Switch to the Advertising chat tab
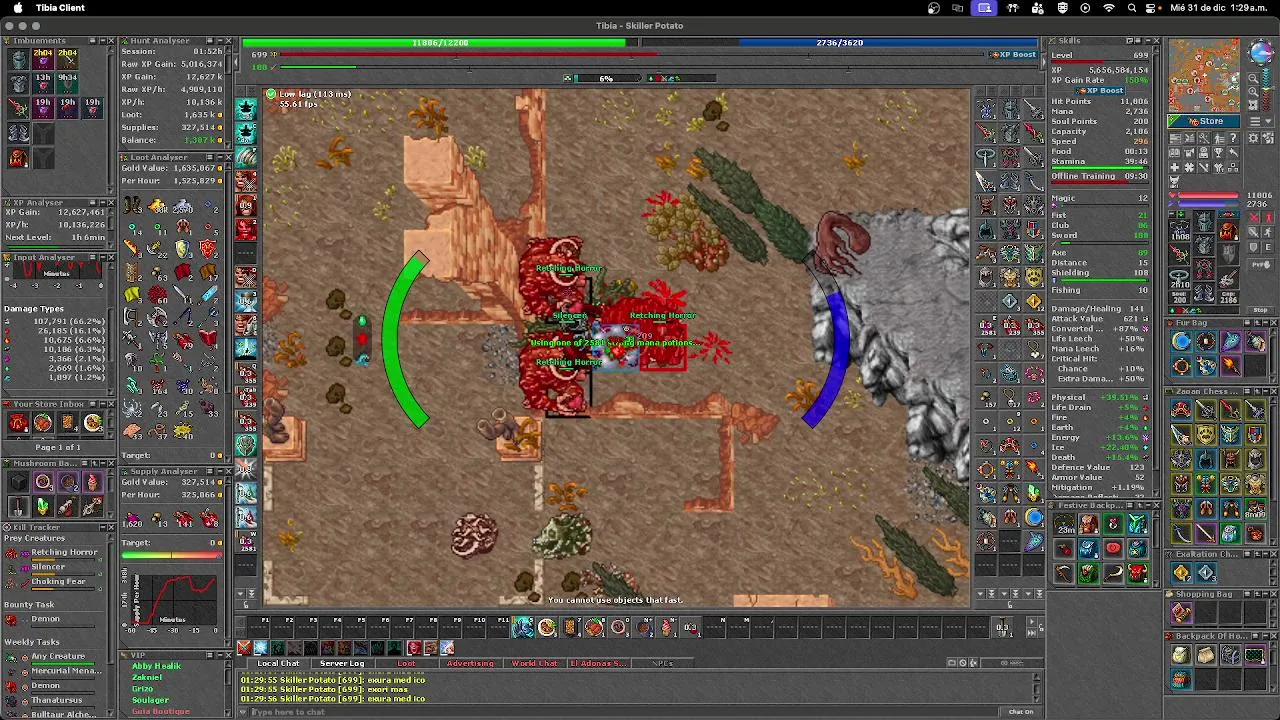This screenshot has width=1280, height=720. click(x=470, y=663)
